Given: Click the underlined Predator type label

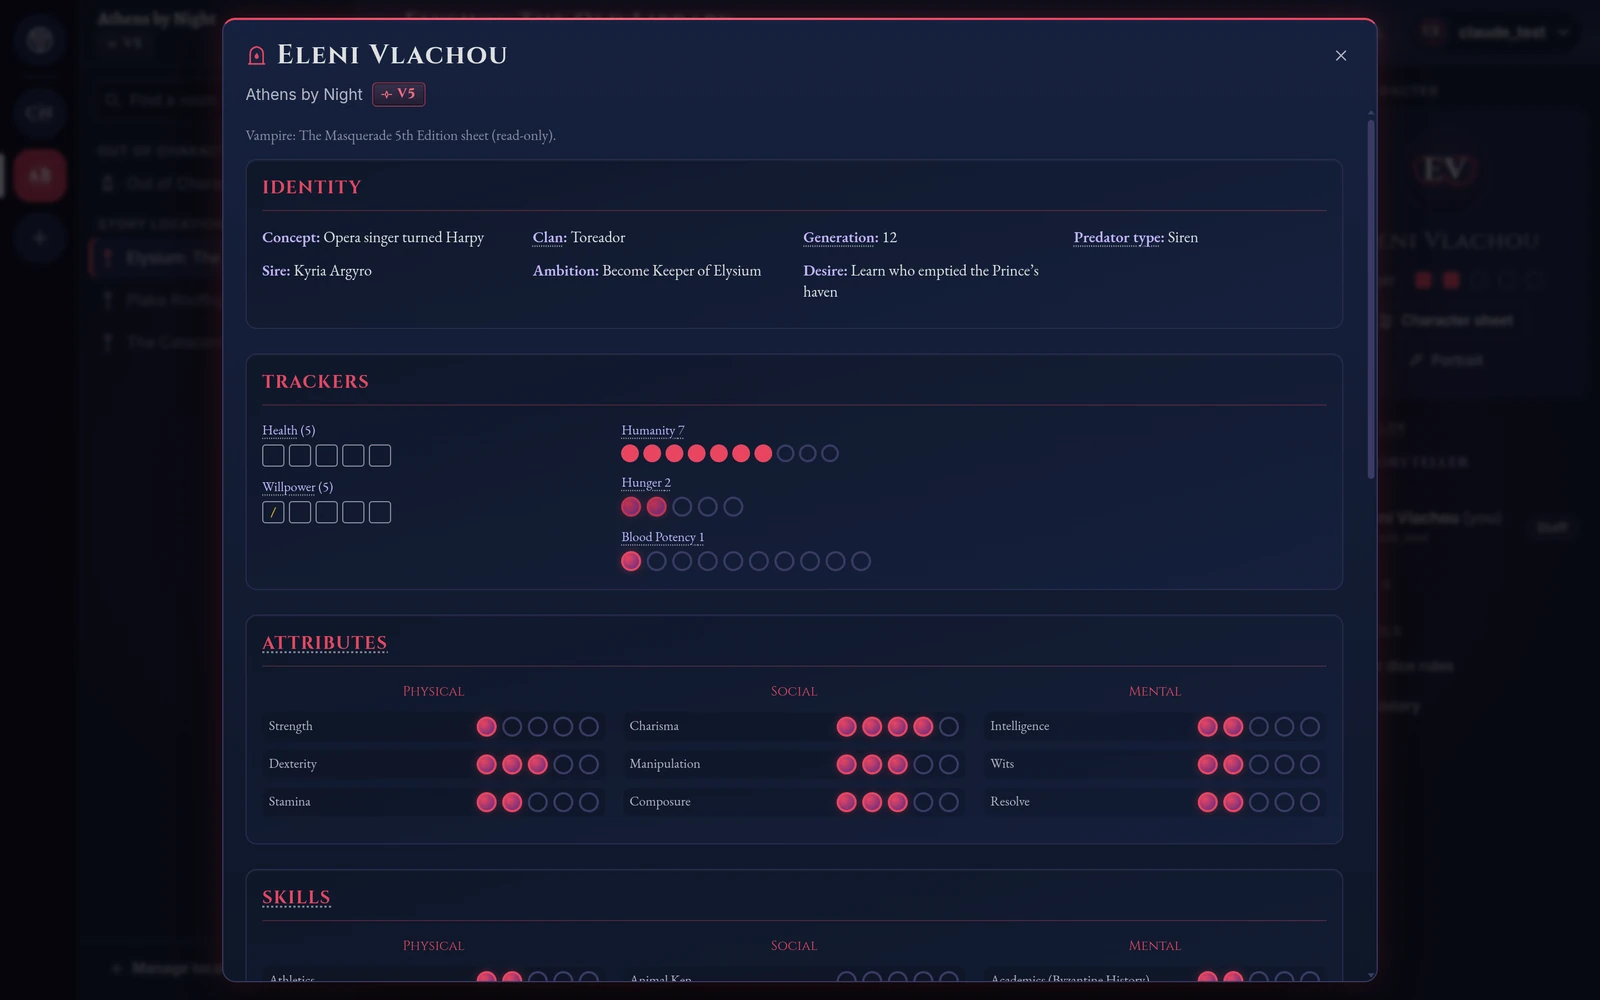Looking at the screenshot, I should (1118, 237).
